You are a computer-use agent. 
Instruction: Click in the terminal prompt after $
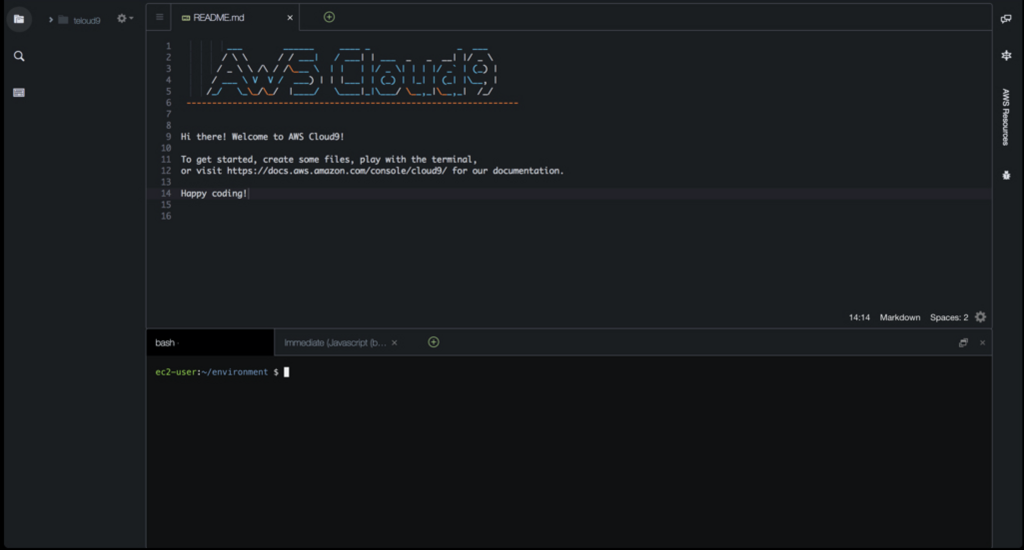point(286,372)
